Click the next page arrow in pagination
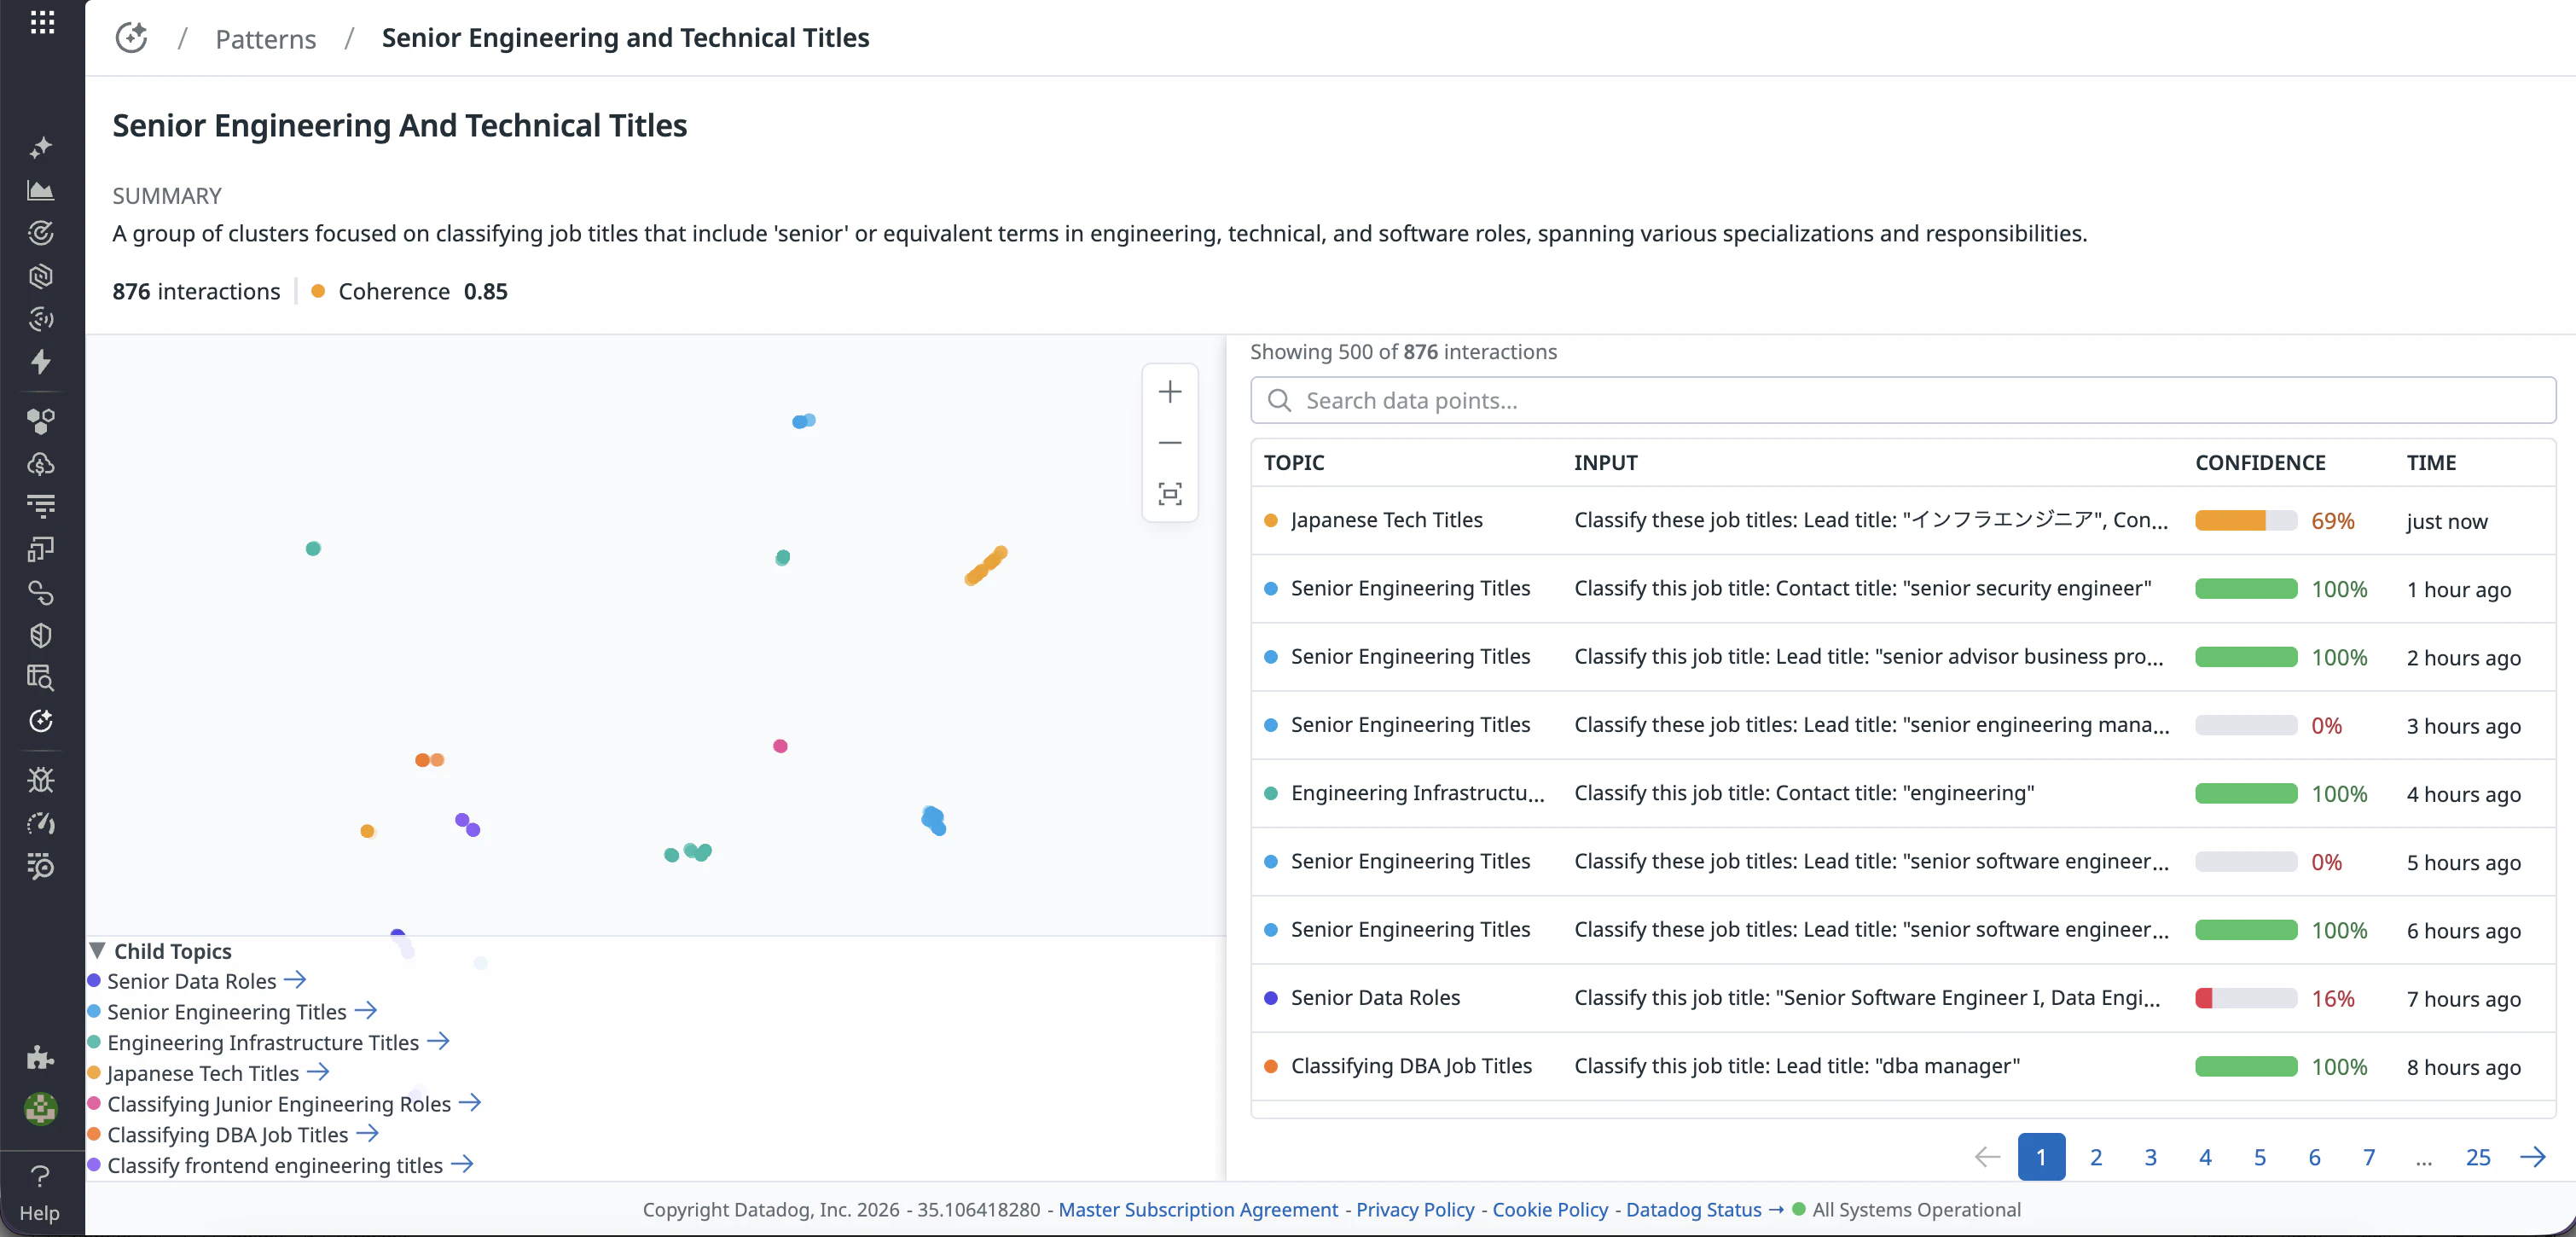 click(x=2532, y=1157)
